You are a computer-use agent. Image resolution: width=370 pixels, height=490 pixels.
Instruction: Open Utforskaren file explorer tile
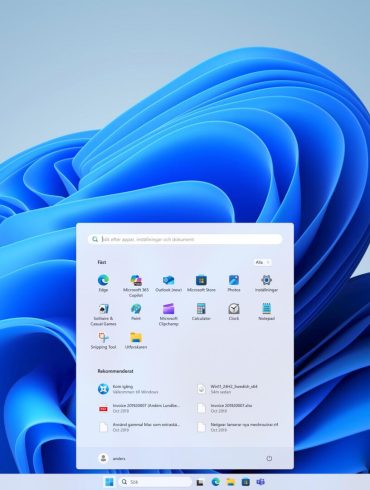(136, 340)
